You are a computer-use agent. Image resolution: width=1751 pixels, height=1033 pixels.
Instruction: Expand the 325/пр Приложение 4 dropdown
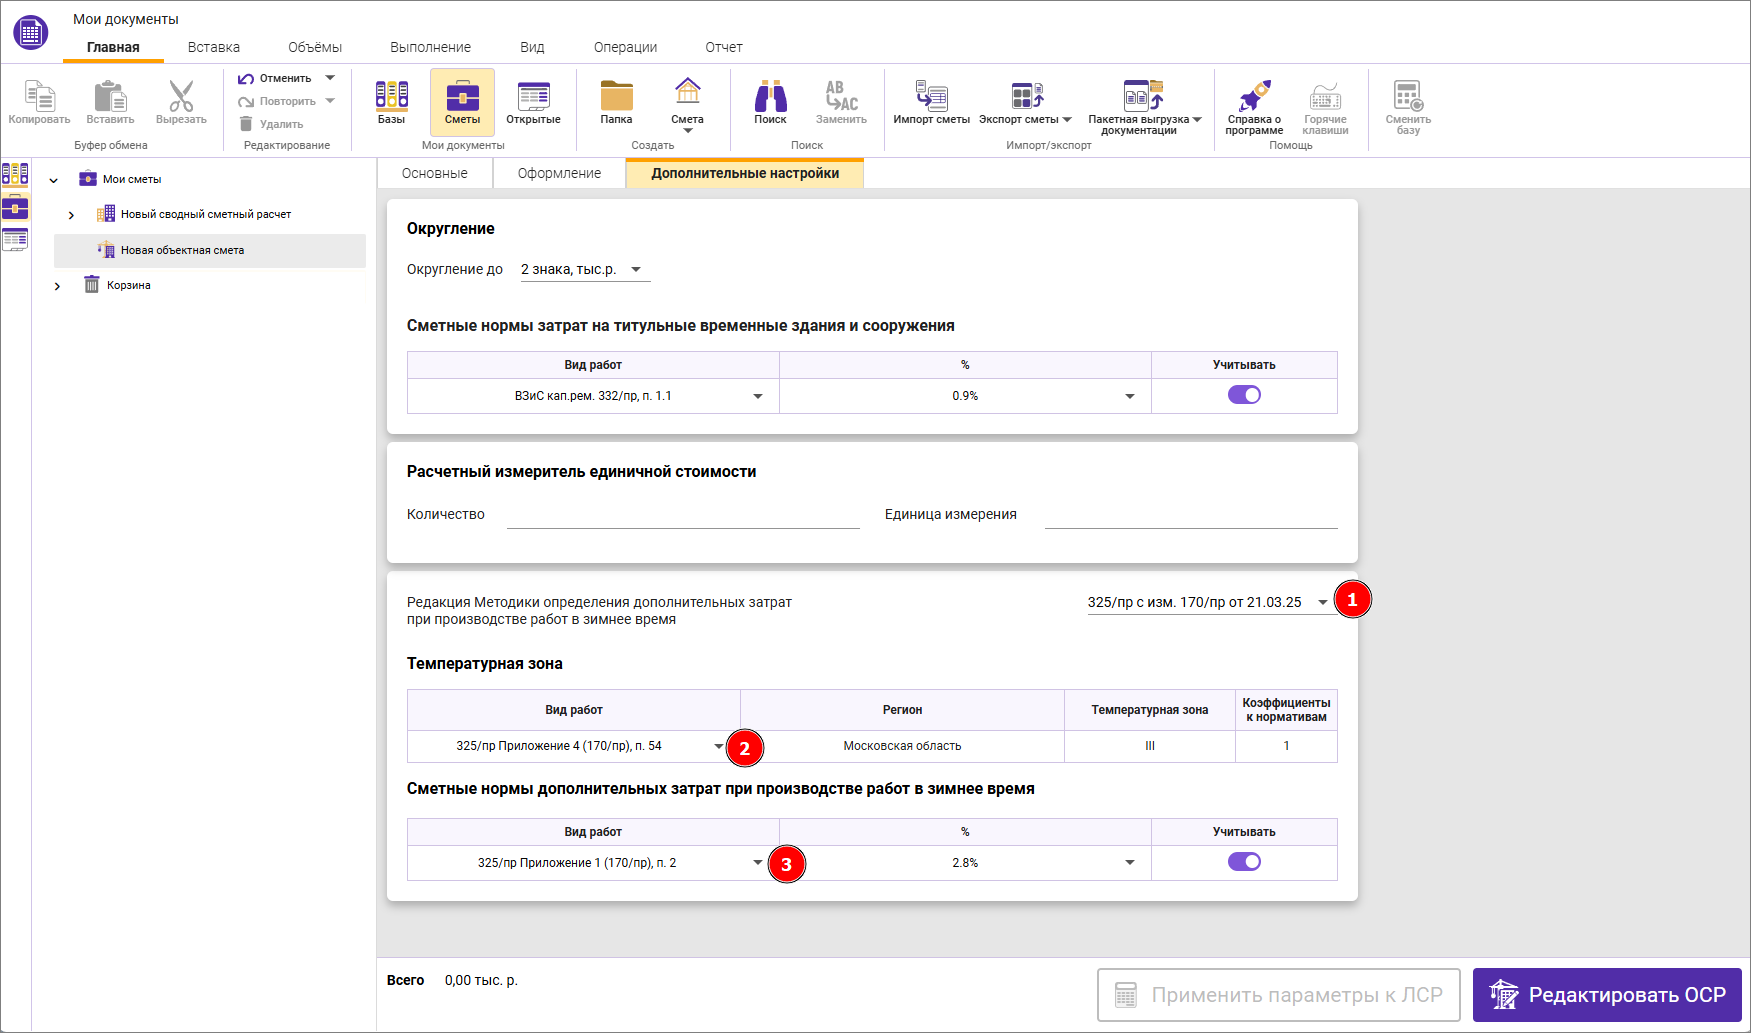tap(719, 745)
